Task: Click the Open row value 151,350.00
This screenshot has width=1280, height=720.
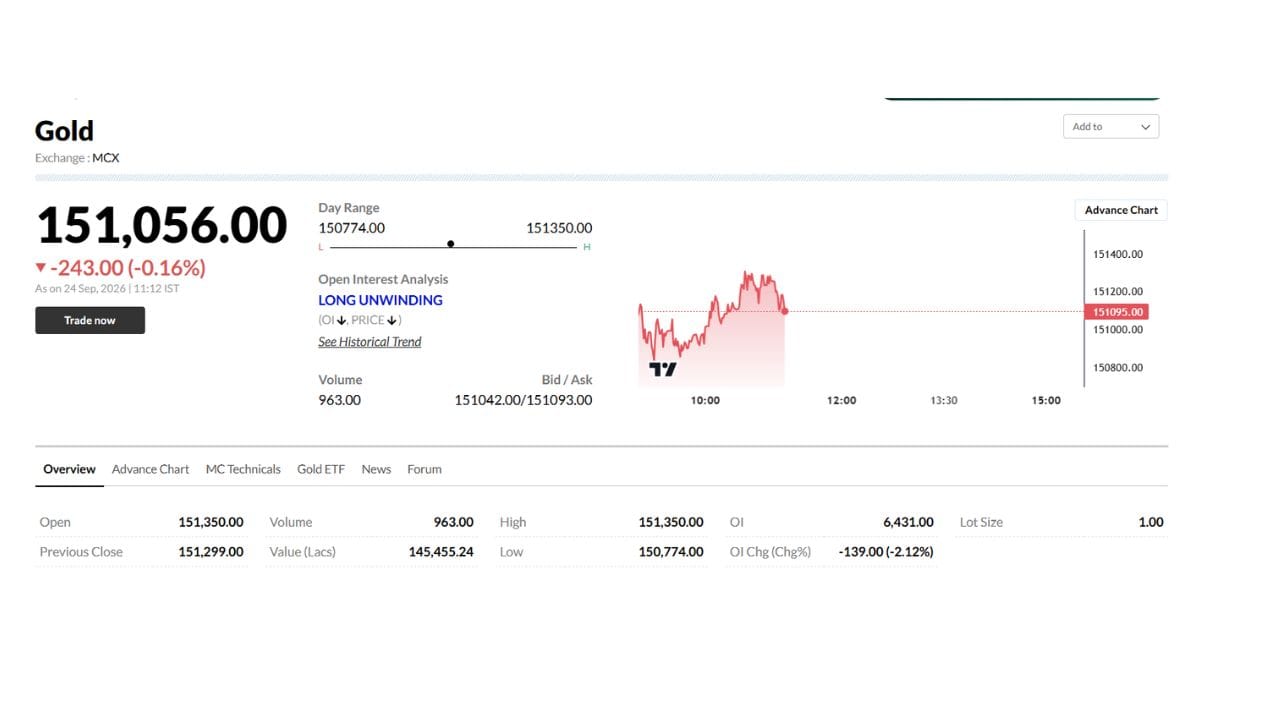Action: [211, 522]
